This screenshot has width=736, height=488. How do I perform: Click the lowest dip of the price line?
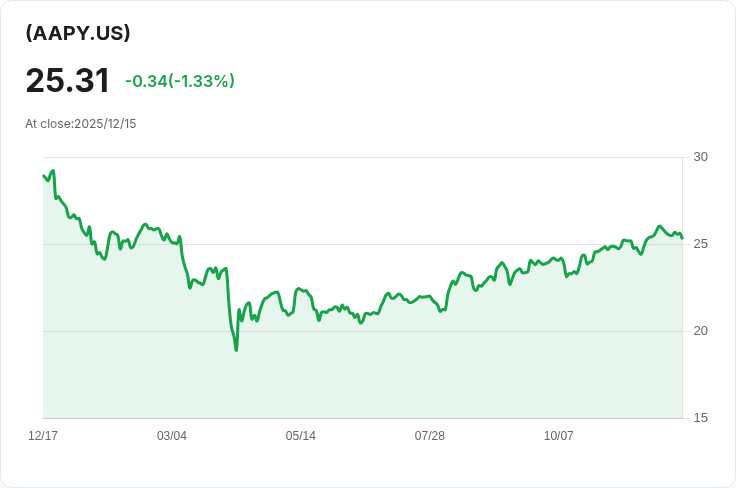pyautogui.click(x=236, y=349)
